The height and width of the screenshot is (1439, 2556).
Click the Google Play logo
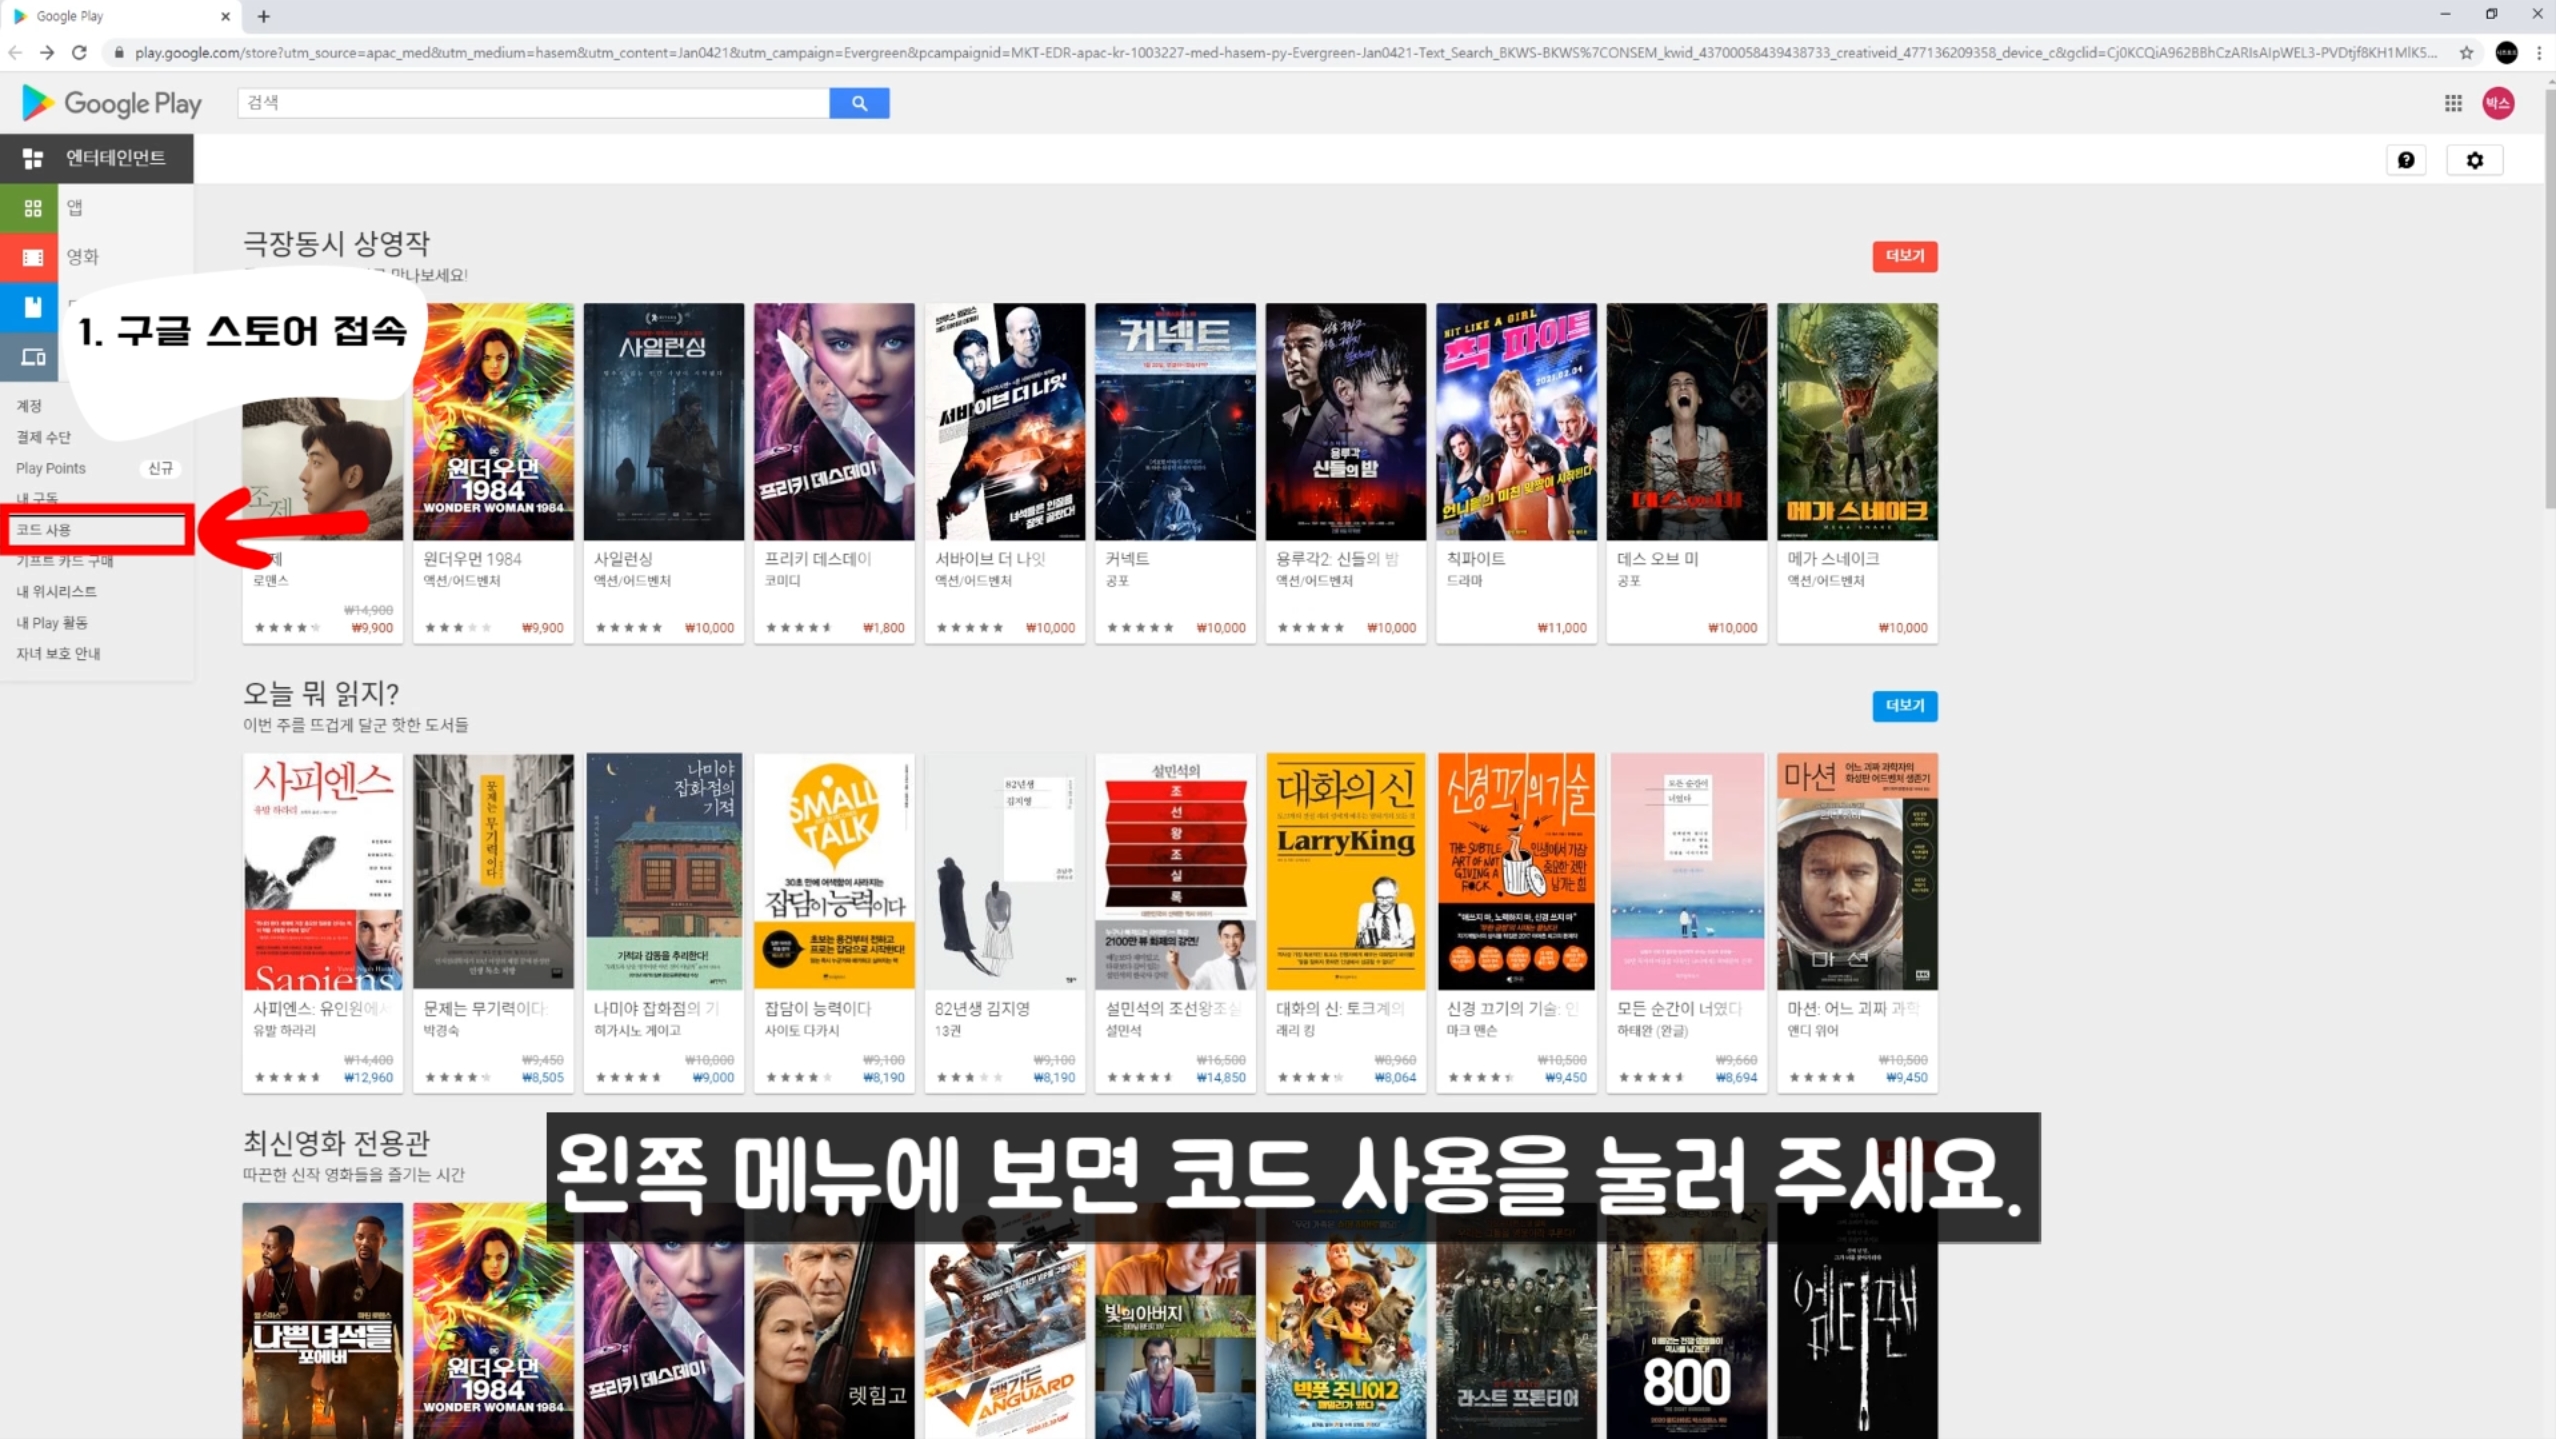[x=111, y=103]
